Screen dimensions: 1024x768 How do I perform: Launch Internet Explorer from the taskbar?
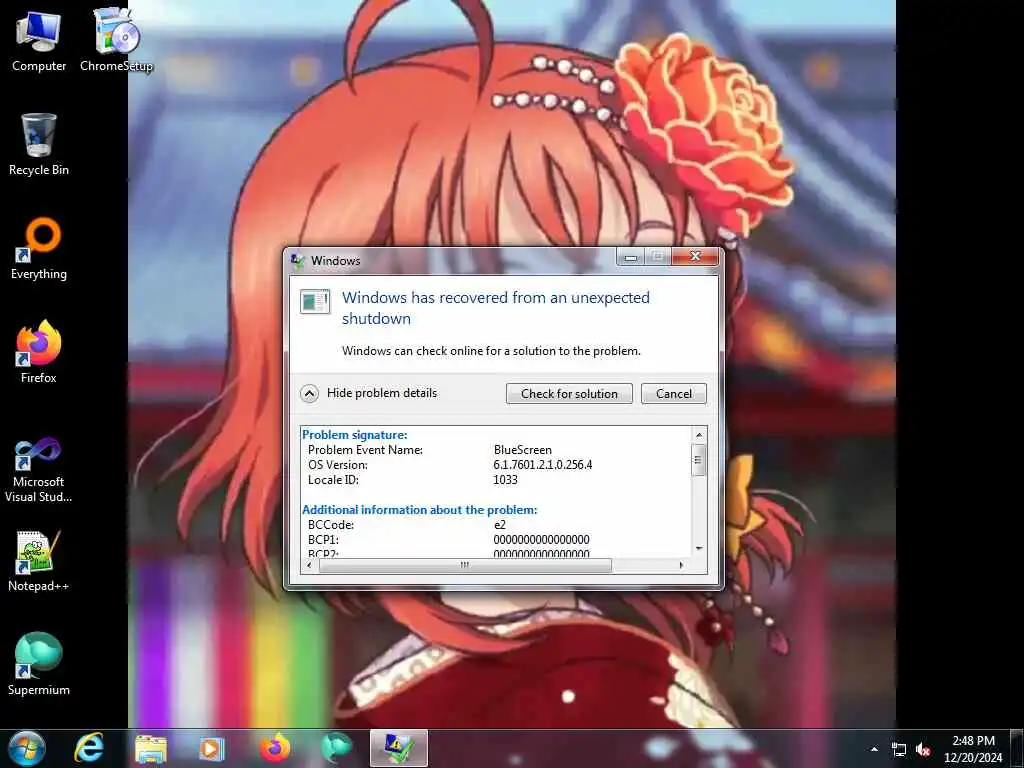click(x=89, y=748)
